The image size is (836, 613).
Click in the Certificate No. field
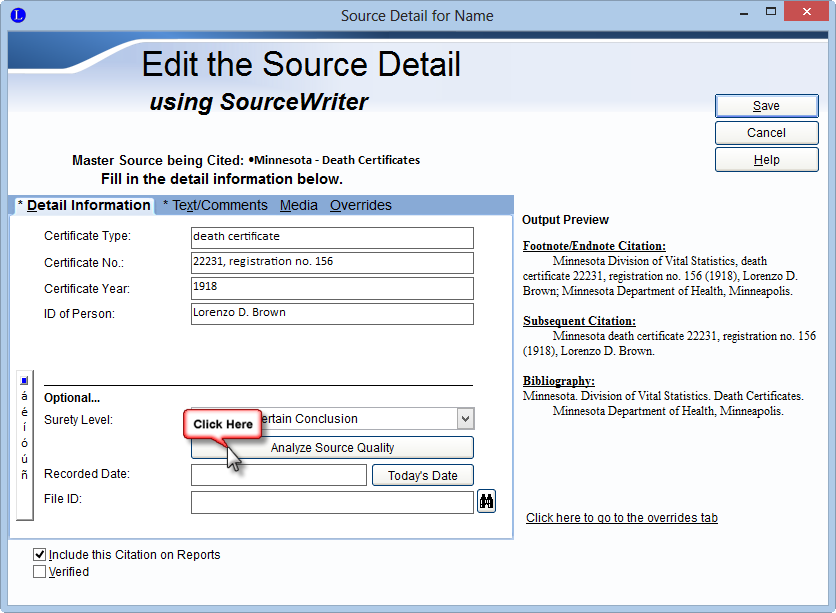pos(332,263)
